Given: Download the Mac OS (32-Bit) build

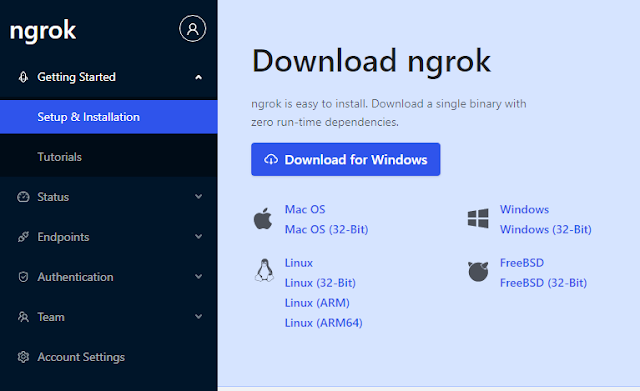Looking at the screenshot, I should [x=327, y=229].
